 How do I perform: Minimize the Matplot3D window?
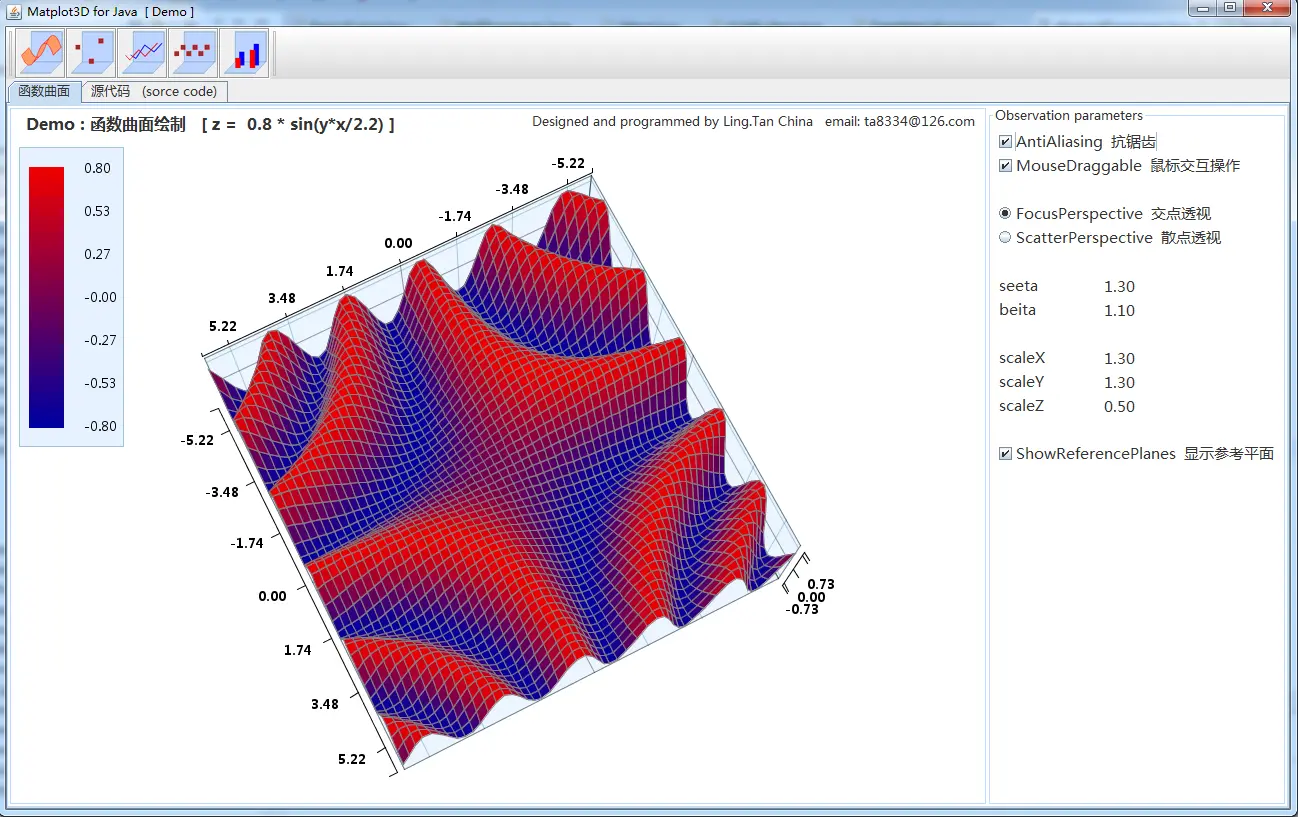click(x=1201, y=8)
